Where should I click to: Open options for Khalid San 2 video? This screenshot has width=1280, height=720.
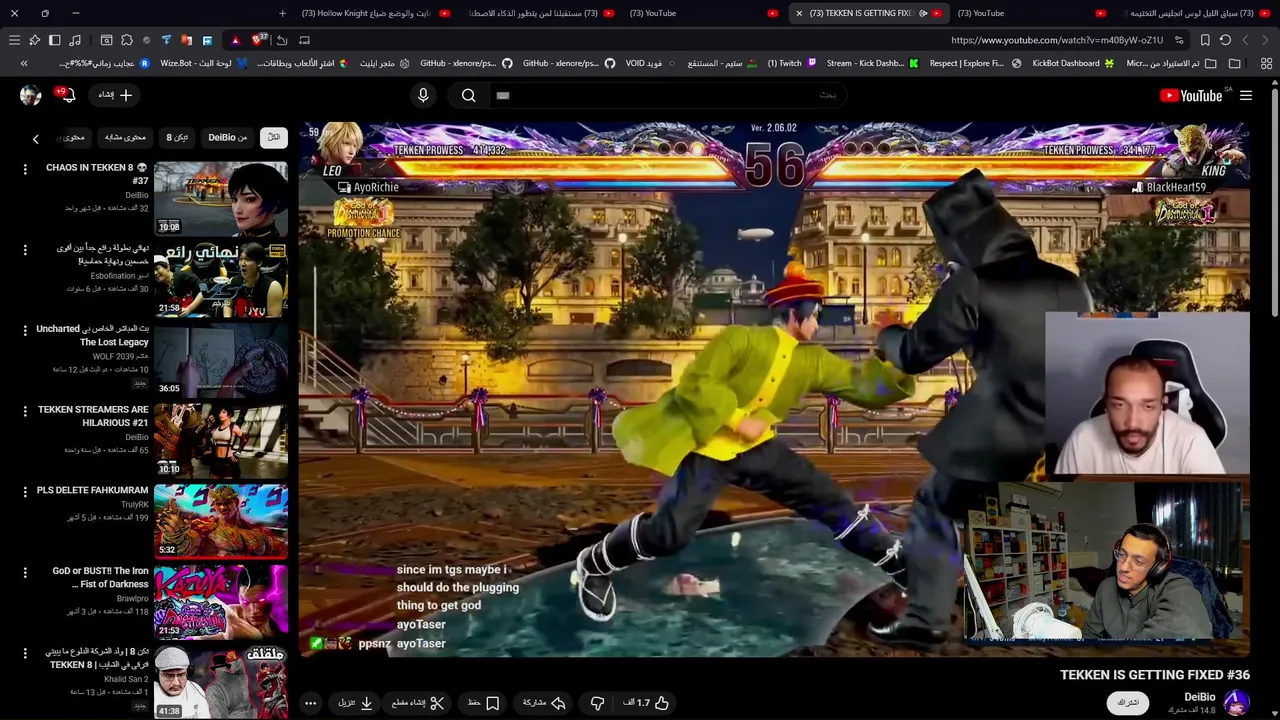(x=25, y=653)
